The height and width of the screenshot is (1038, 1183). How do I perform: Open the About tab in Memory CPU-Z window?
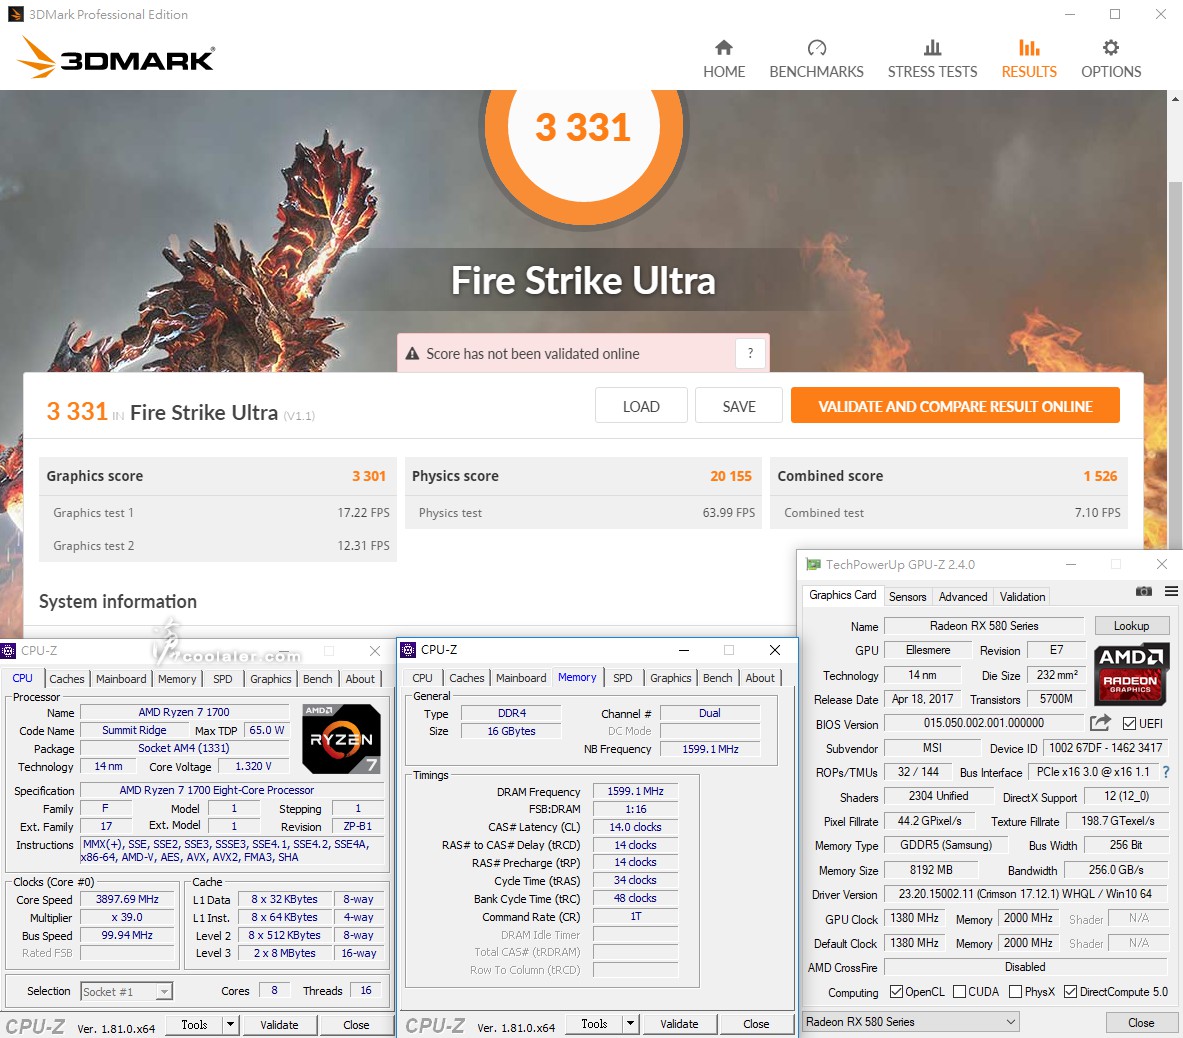(760, 678)
